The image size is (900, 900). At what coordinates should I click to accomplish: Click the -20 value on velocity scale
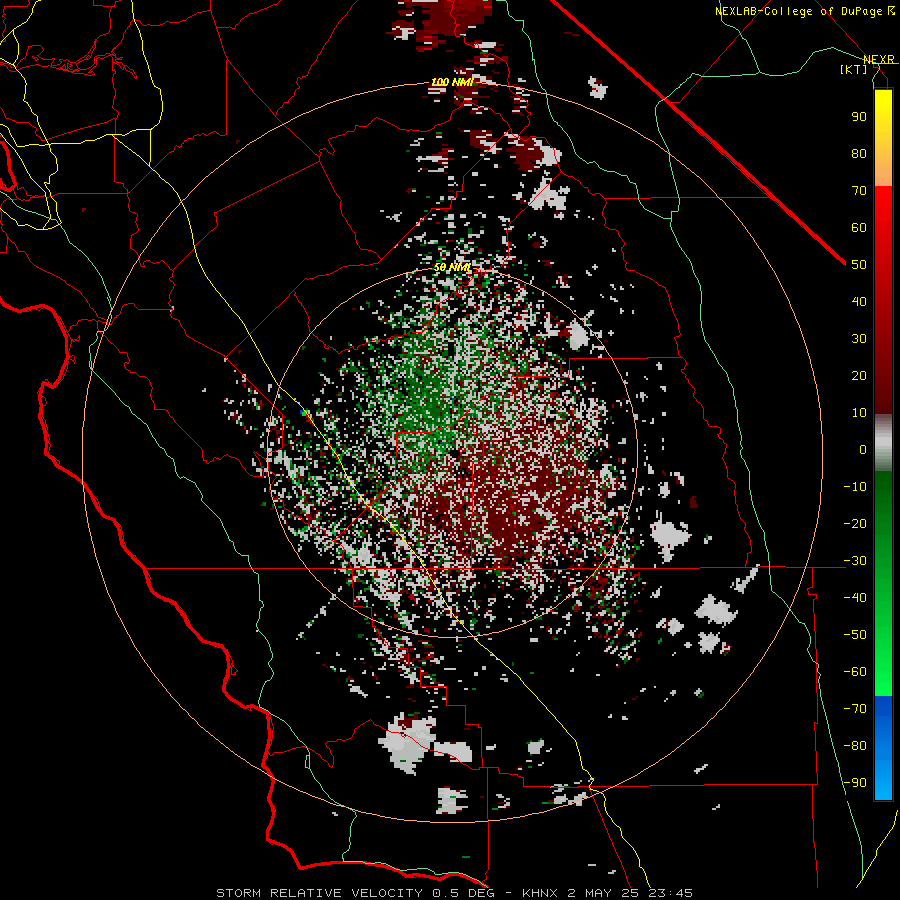(x=855, y=523)
